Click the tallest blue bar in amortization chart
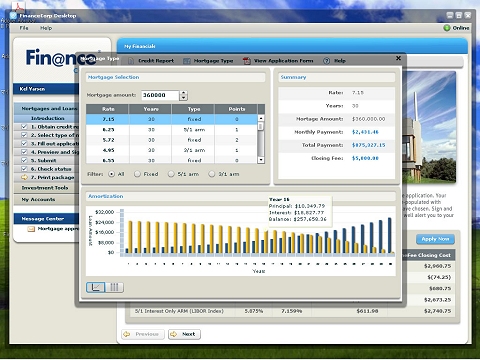The image size is (480, 360). pos(389,235)
